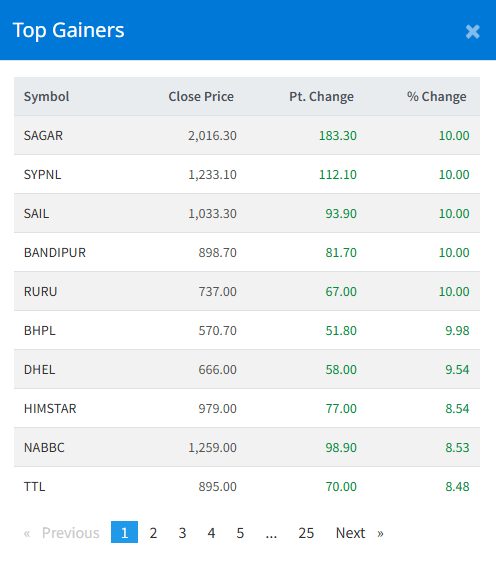Sort by % Change column header
This screenshot has width=496, height=564.
[x=437, y=96]
